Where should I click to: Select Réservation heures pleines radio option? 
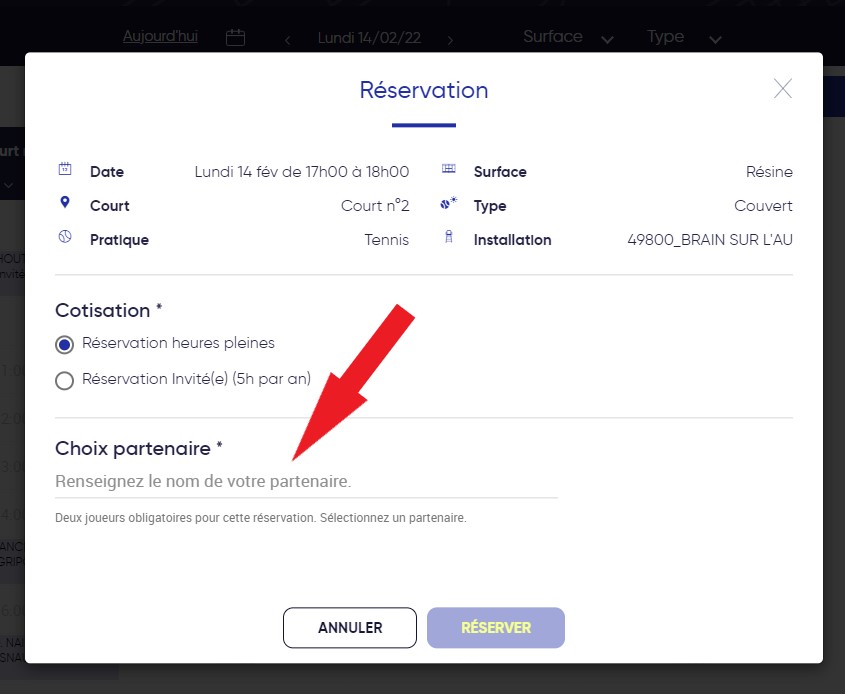(x=65, y=344)
